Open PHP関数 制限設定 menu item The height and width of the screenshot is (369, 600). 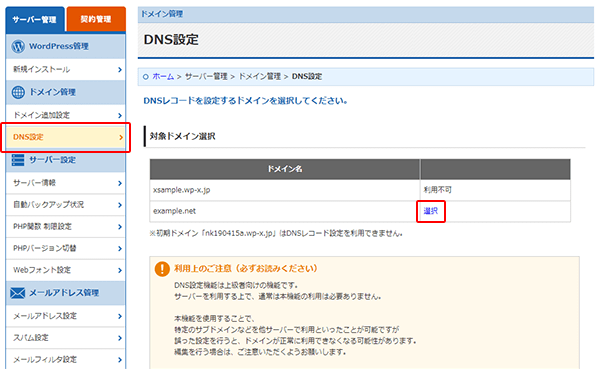[x=65, y=227]
